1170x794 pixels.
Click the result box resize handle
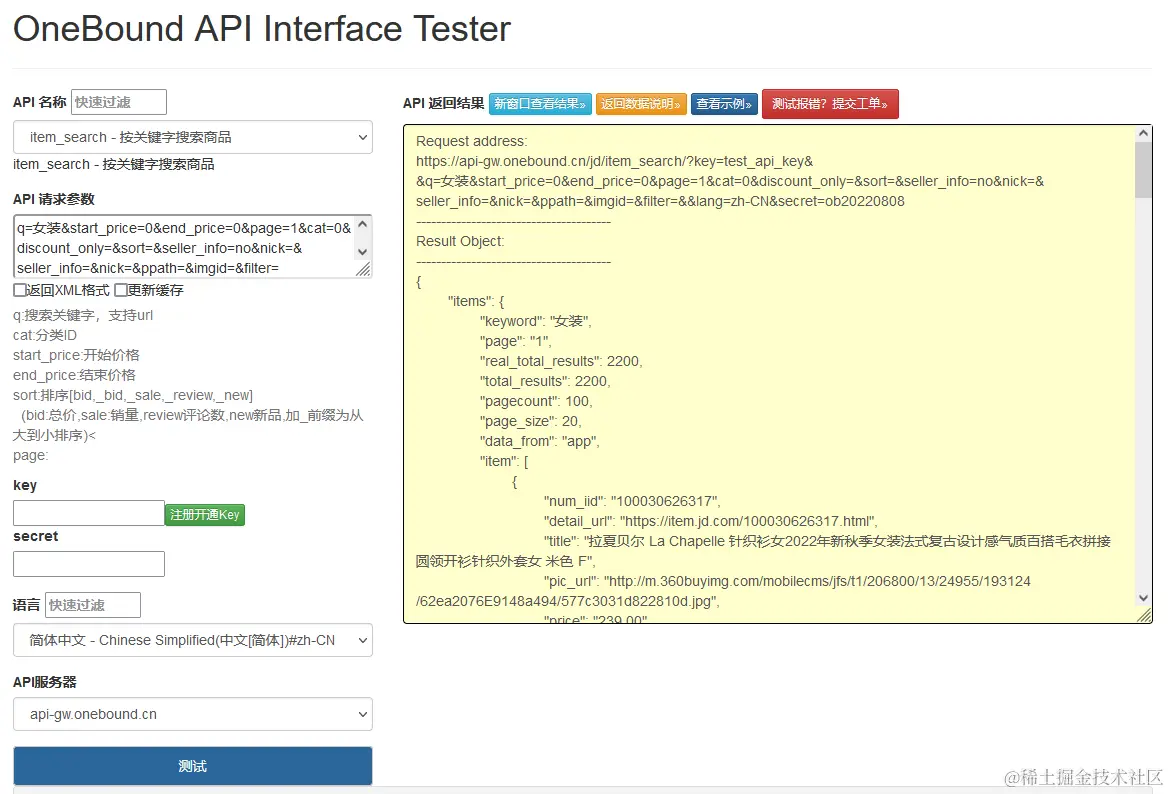1145,616
